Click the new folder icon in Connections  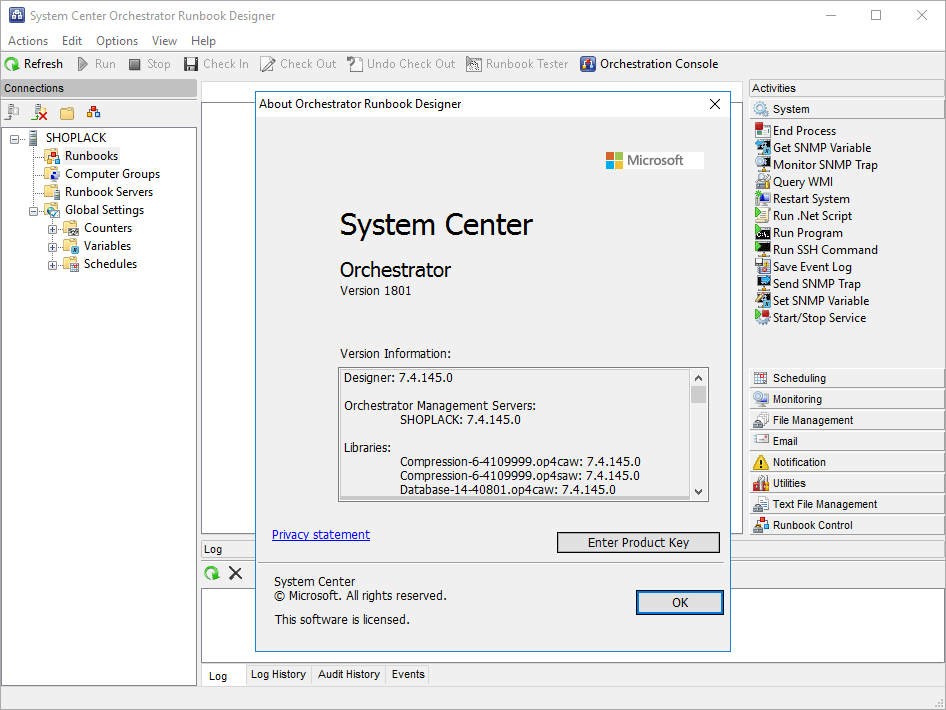tap(67, 113)
